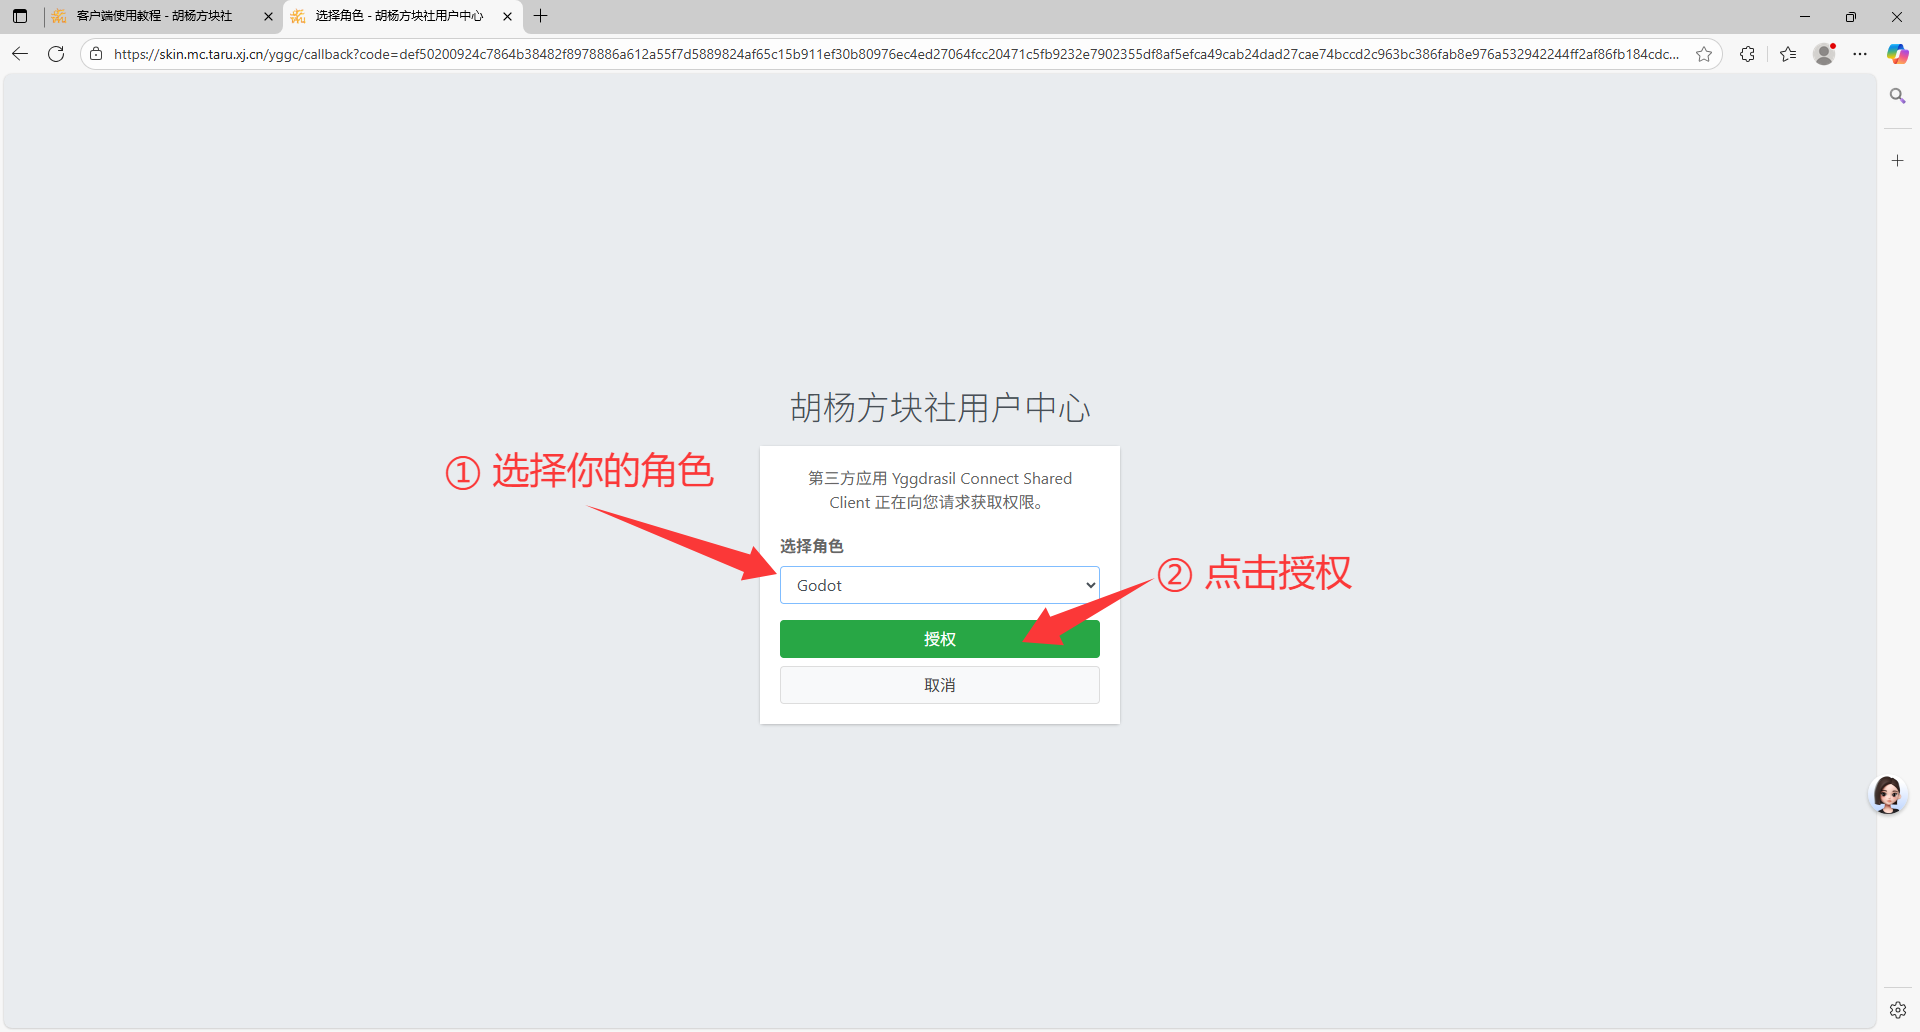Screen dimensions: 1920x1032
Task: Open the favorites list icon
Action: tap(1788, 54)
